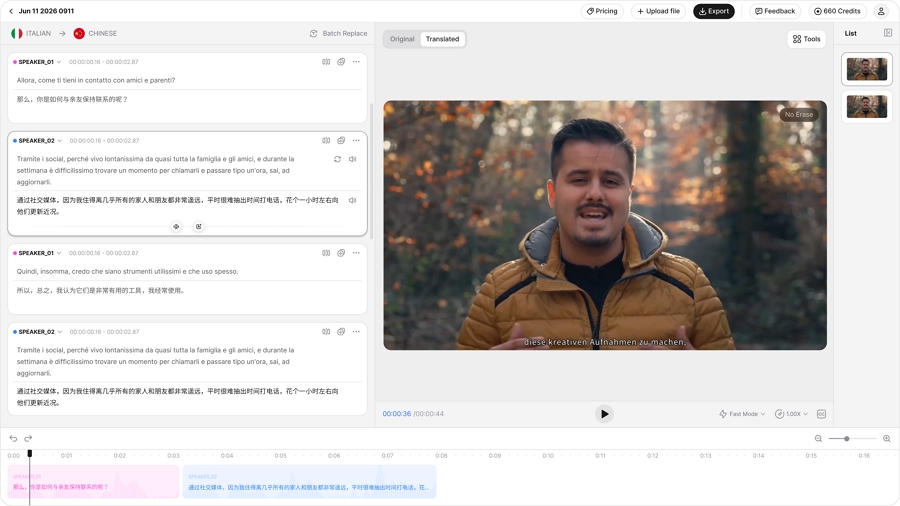Click the Upload file button

[x=658, y=11]
